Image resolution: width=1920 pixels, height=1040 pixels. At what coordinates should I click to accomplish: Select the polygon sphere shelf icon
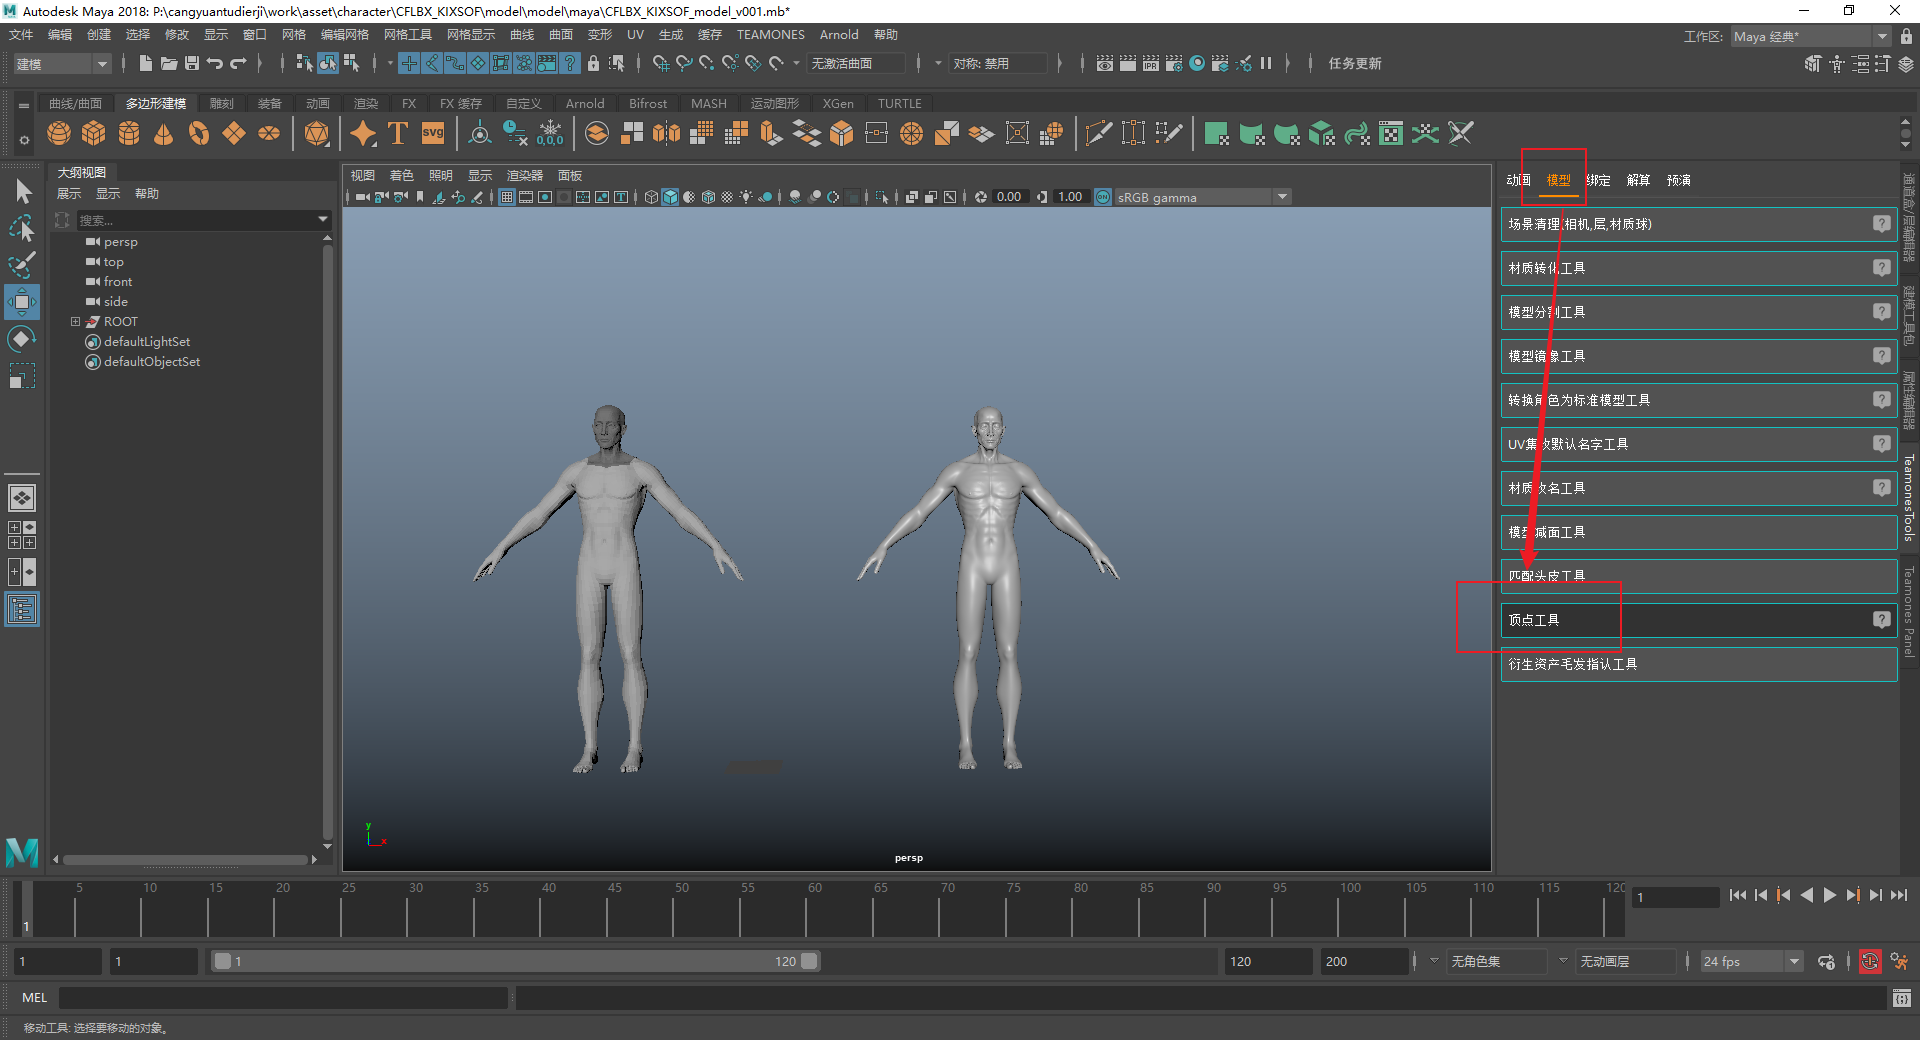click(59, 134)
